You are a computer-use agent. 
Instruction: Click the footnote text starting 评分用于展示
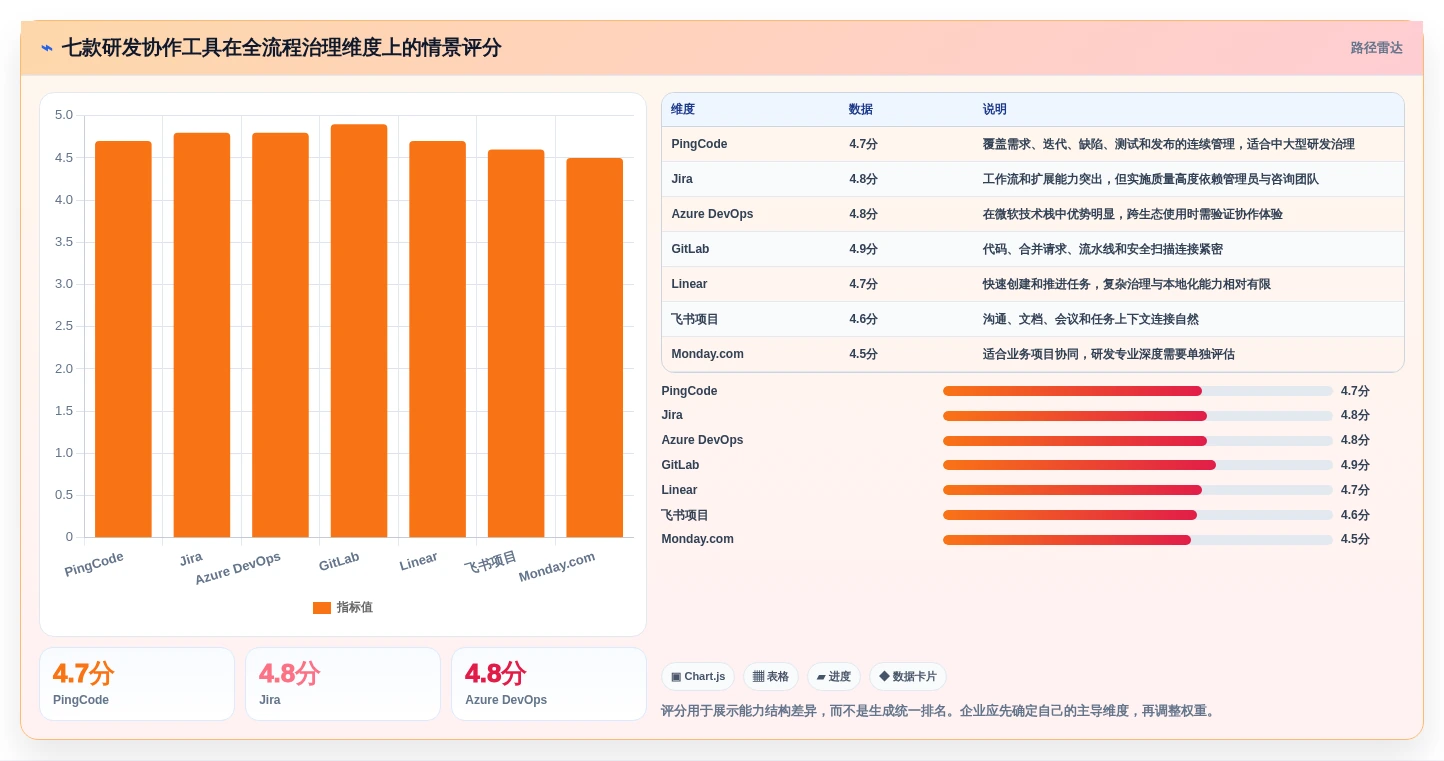pyautogui.click(x=940, y=711)
